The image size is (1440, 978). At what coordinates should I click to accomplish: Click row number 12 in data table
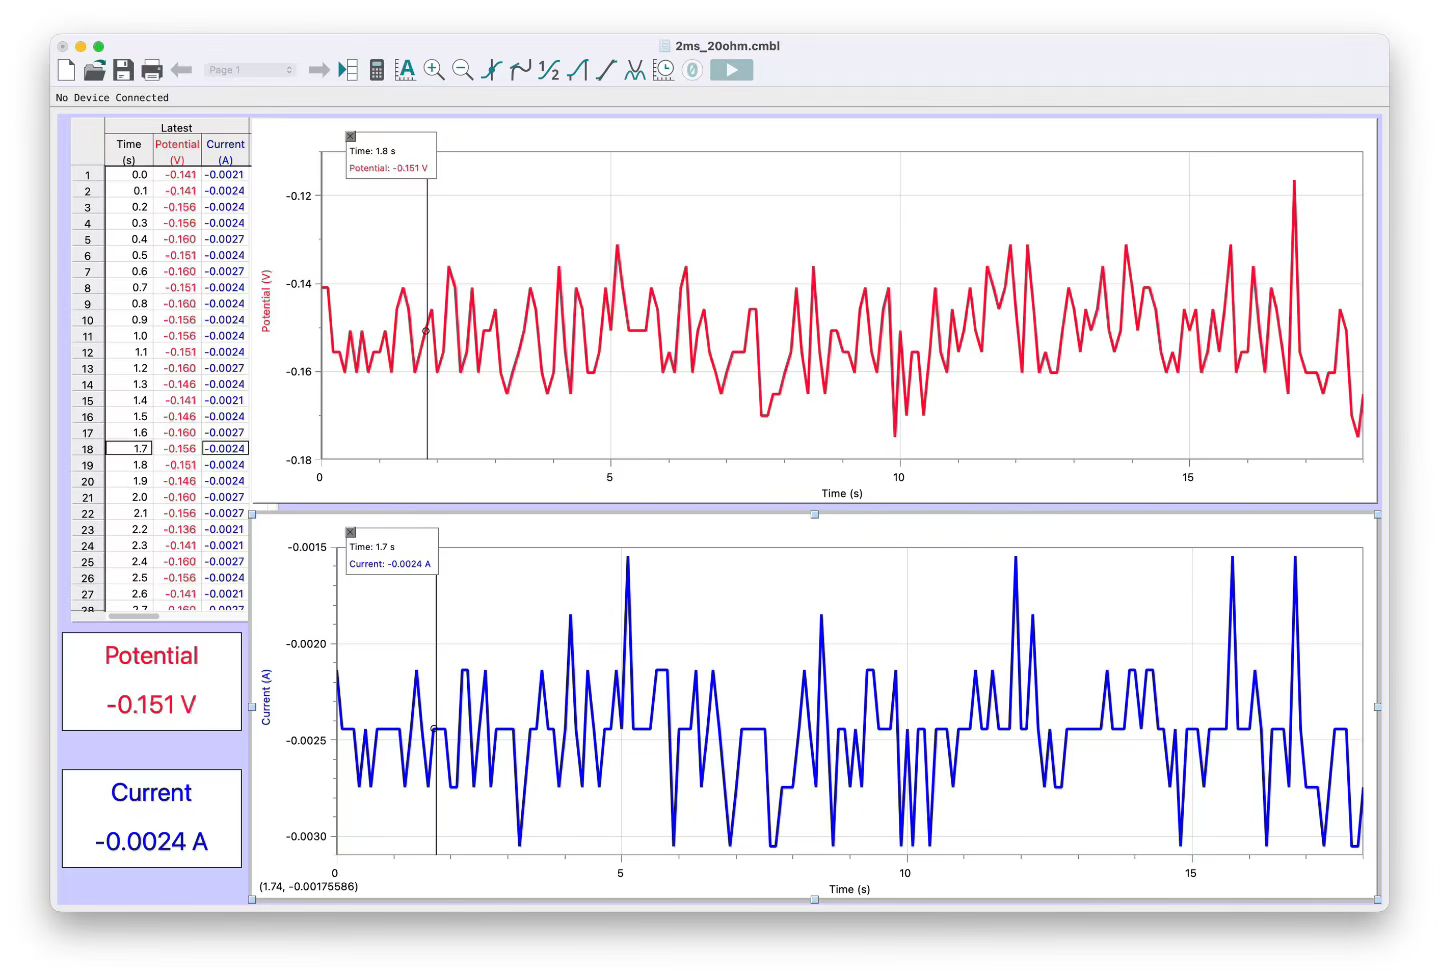coord(88,353)
